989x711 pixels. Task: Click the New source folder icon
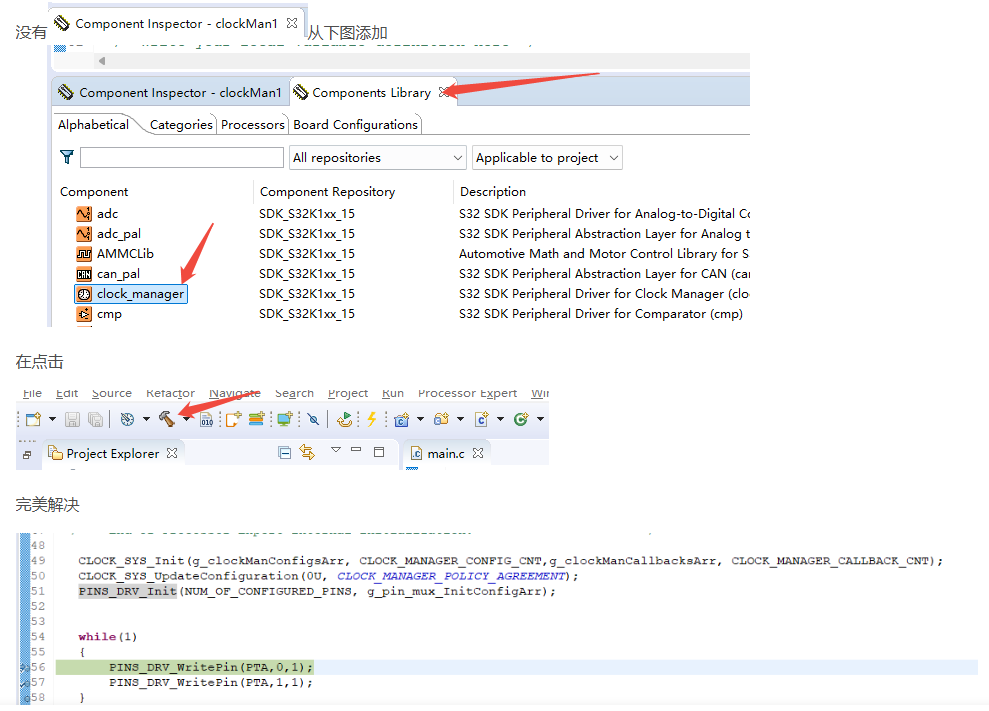[x=442, y=419]
